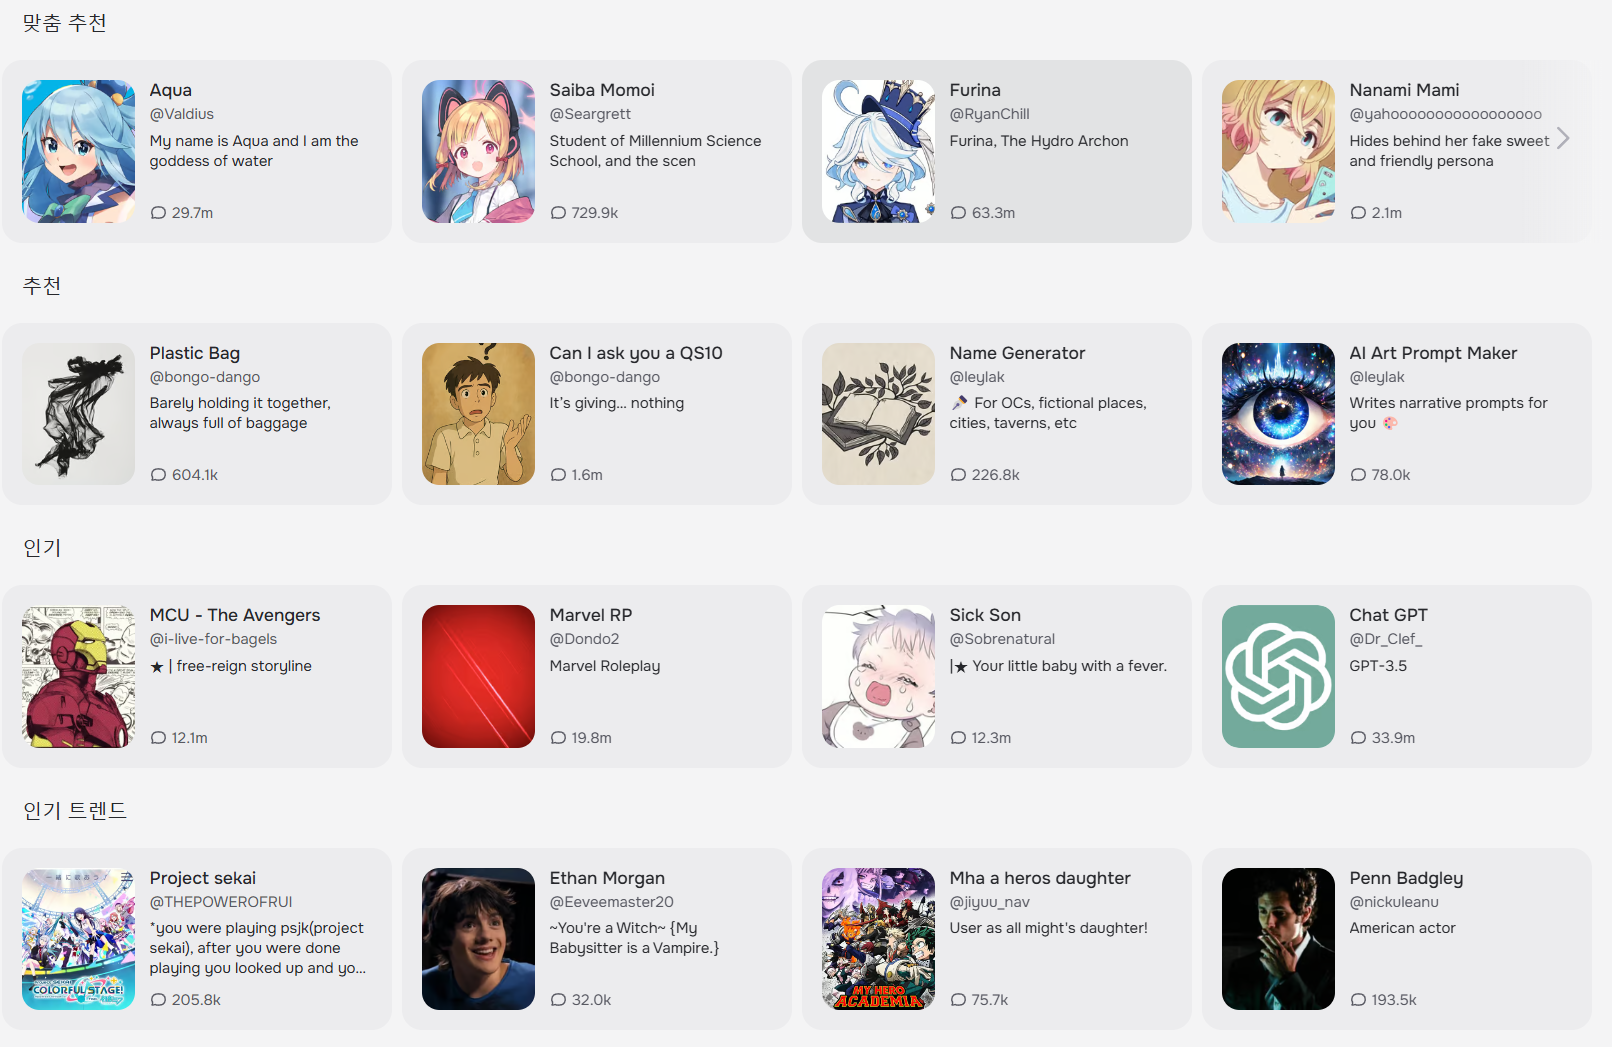
Task: Click the chat bubble icon beside 33.9m
Action: [x=1358, y=738]
